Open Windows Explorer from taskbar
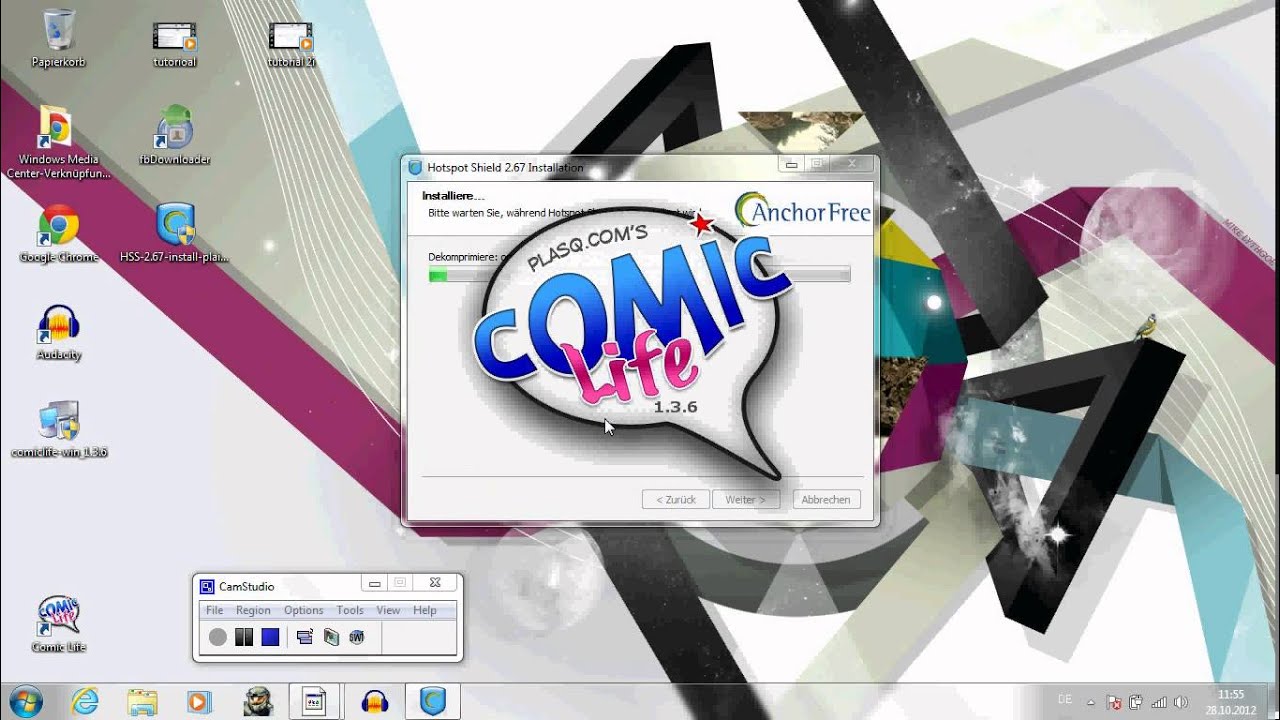This screenshot has height=720, width=1280. 142,702
